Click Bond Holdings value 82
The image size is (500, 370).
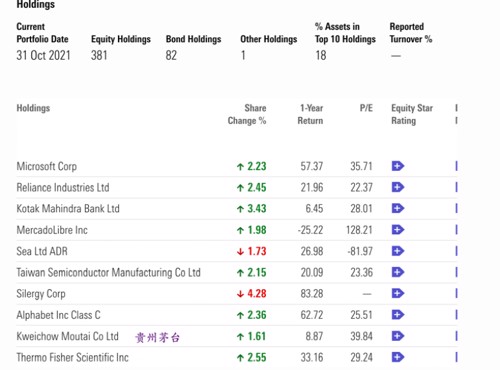click(171, 55)
